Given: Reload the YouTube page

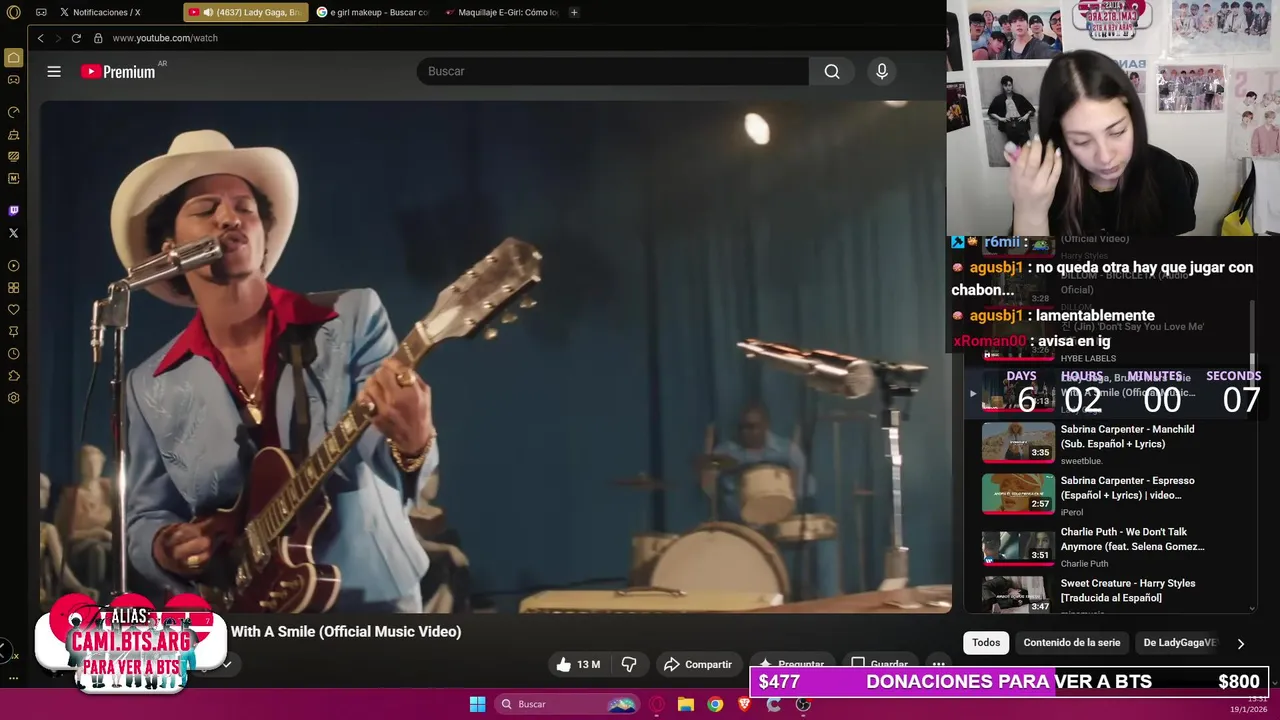Looking at the screenshot, I should [76, 38].
